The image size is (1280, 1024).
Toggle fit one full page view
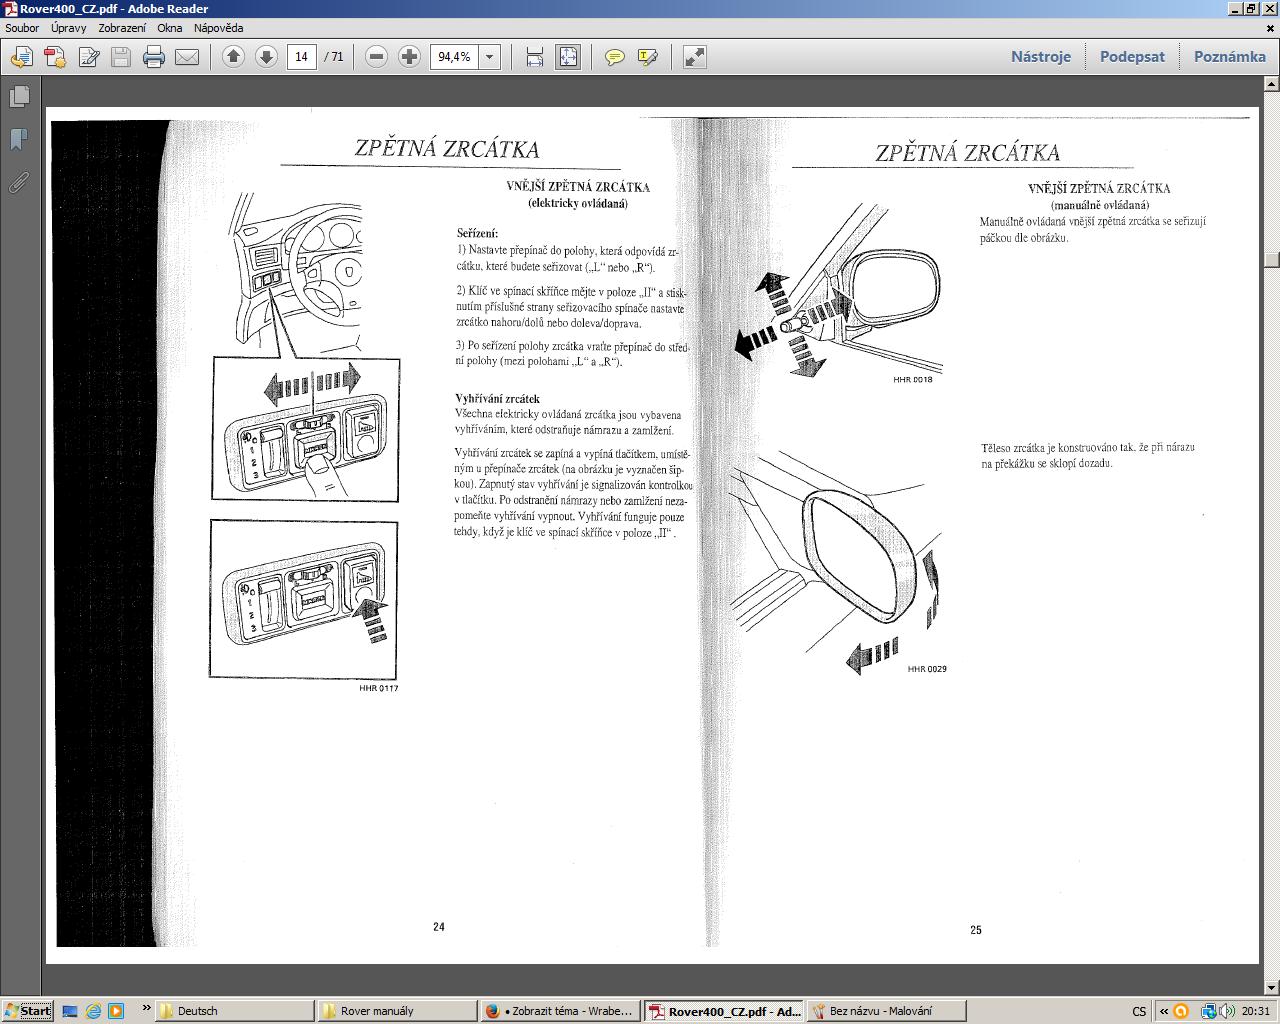pyautogui.click(x=567, y=57)
